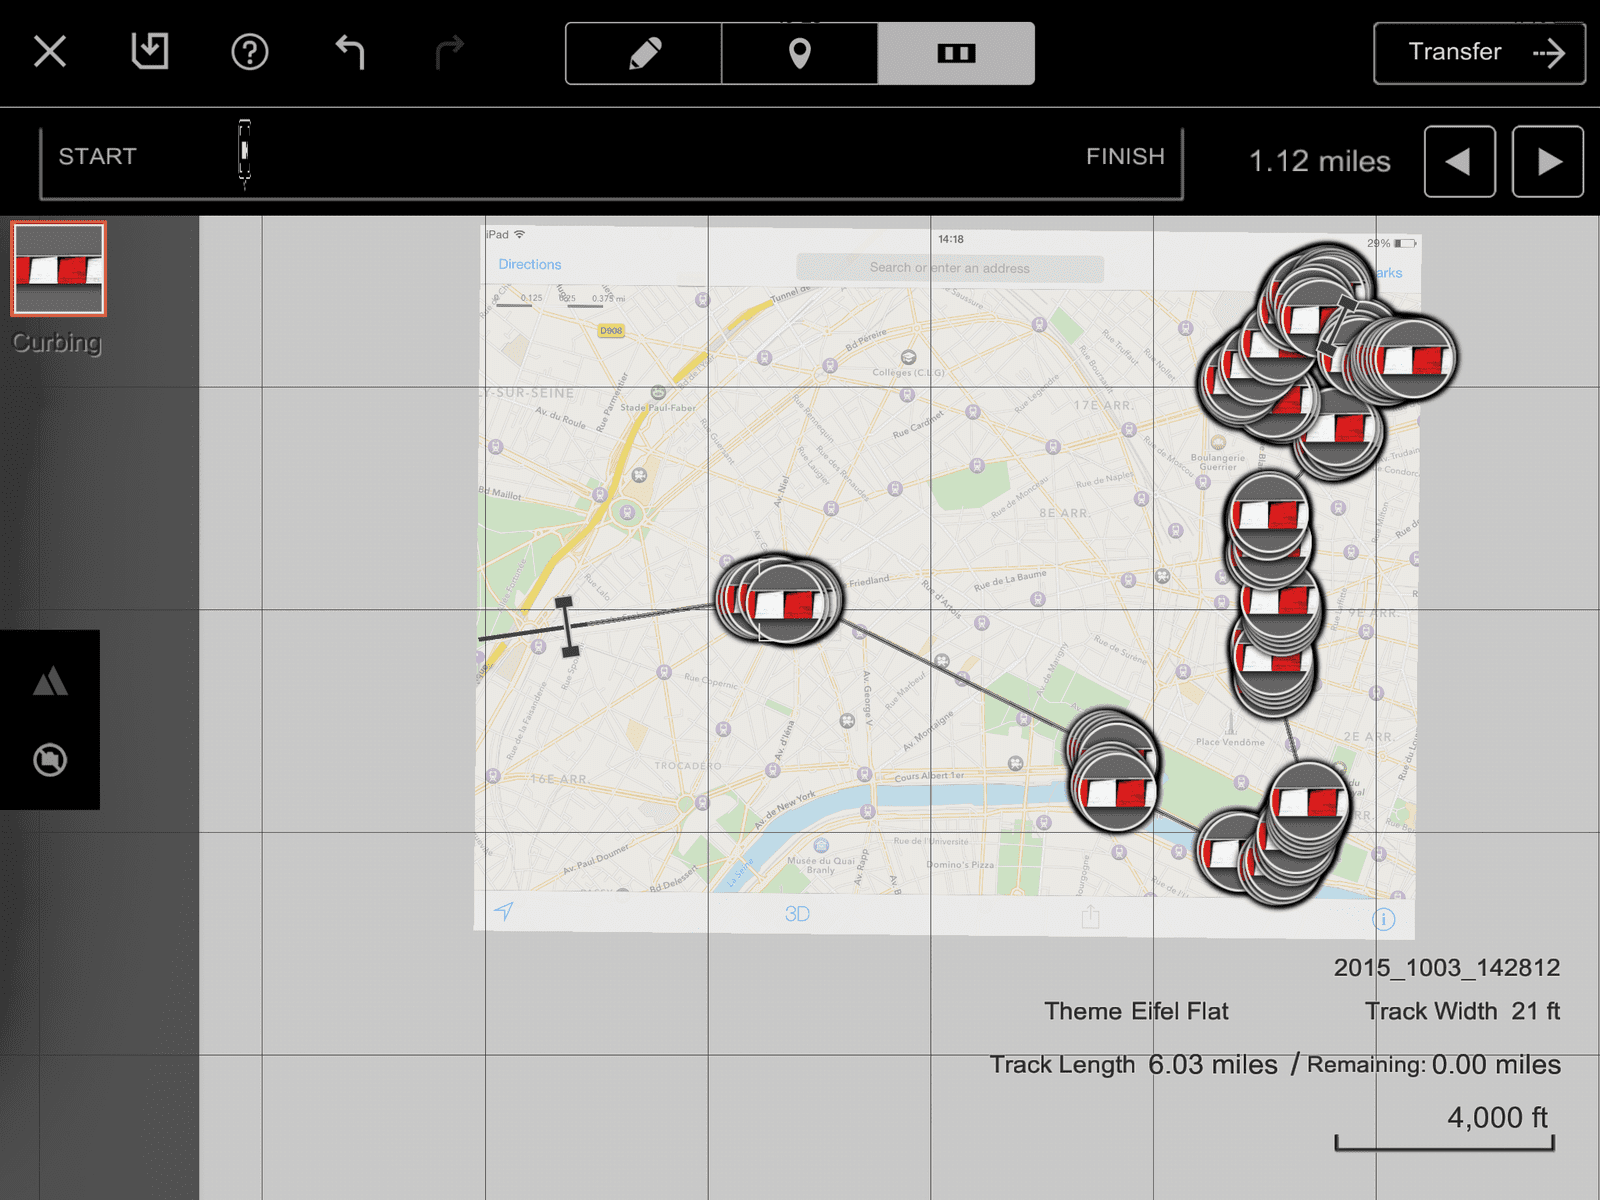Image resolution: width=1600 pixels, height=1200 pixels.
Task: Click the Track Length 6.03 miles text
Action: [x=1133, y=1064]
